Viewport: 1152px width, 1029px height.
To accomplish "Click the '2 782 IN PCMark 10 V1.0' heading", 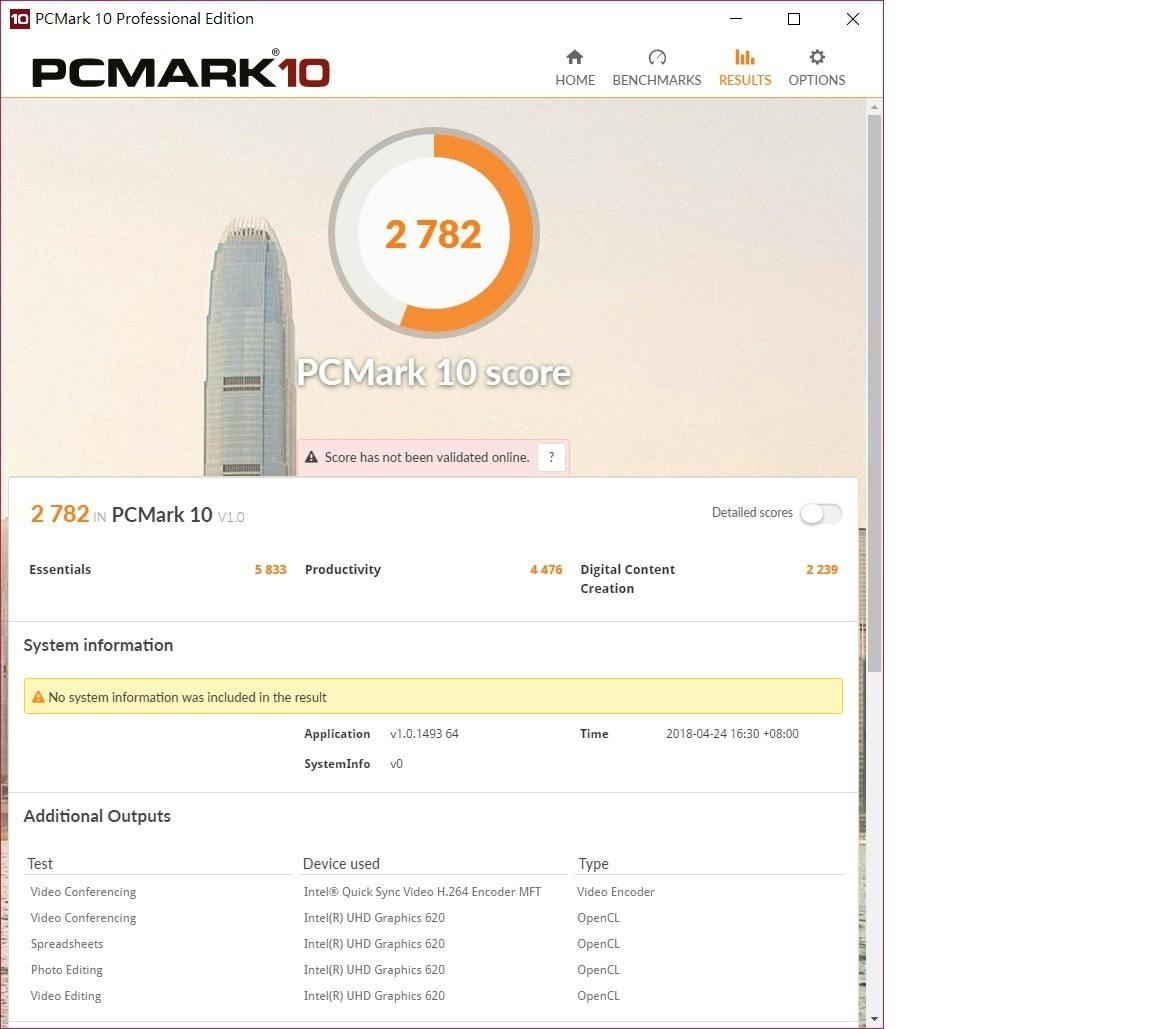I will pos(137,514).
